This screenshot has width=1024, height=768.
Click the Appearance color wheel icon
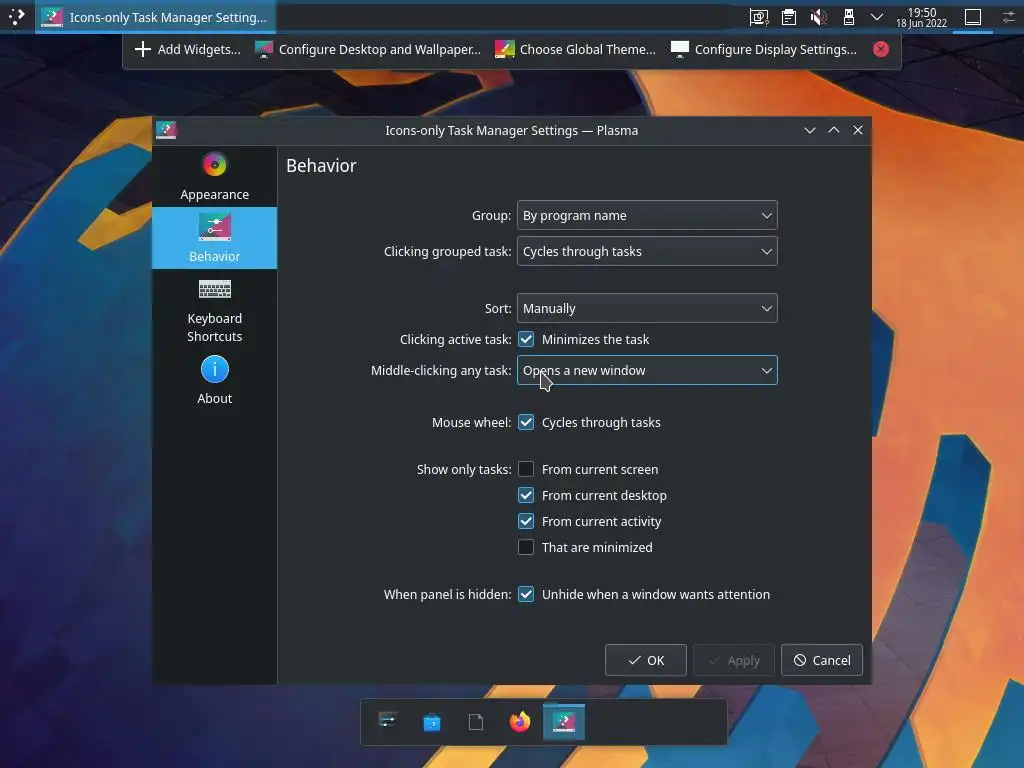214,165
